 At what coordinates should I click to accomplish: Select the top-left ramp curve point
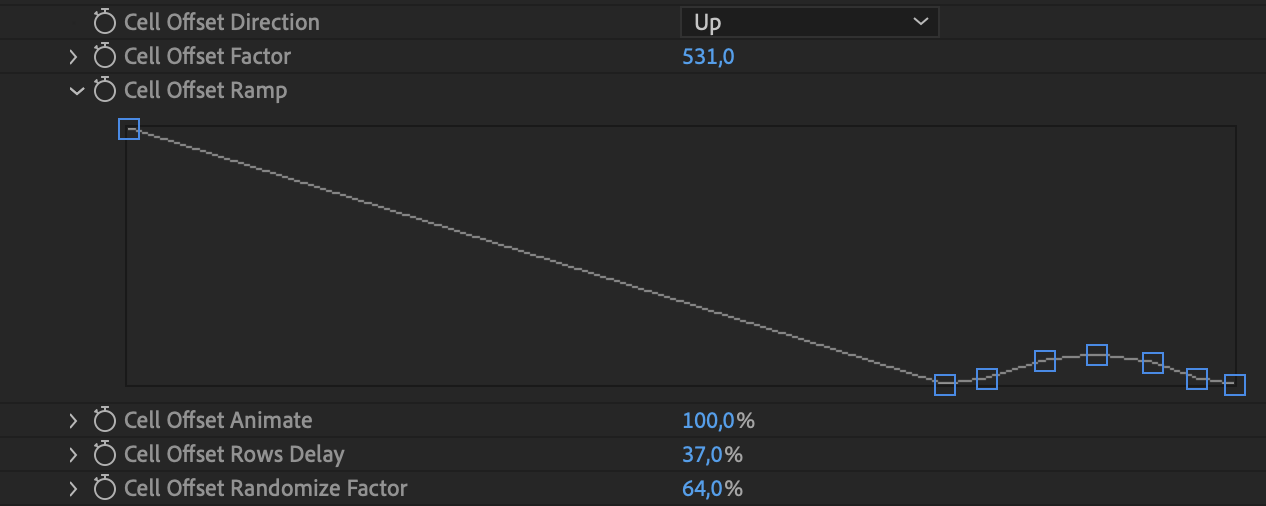[x=129, y=129]
